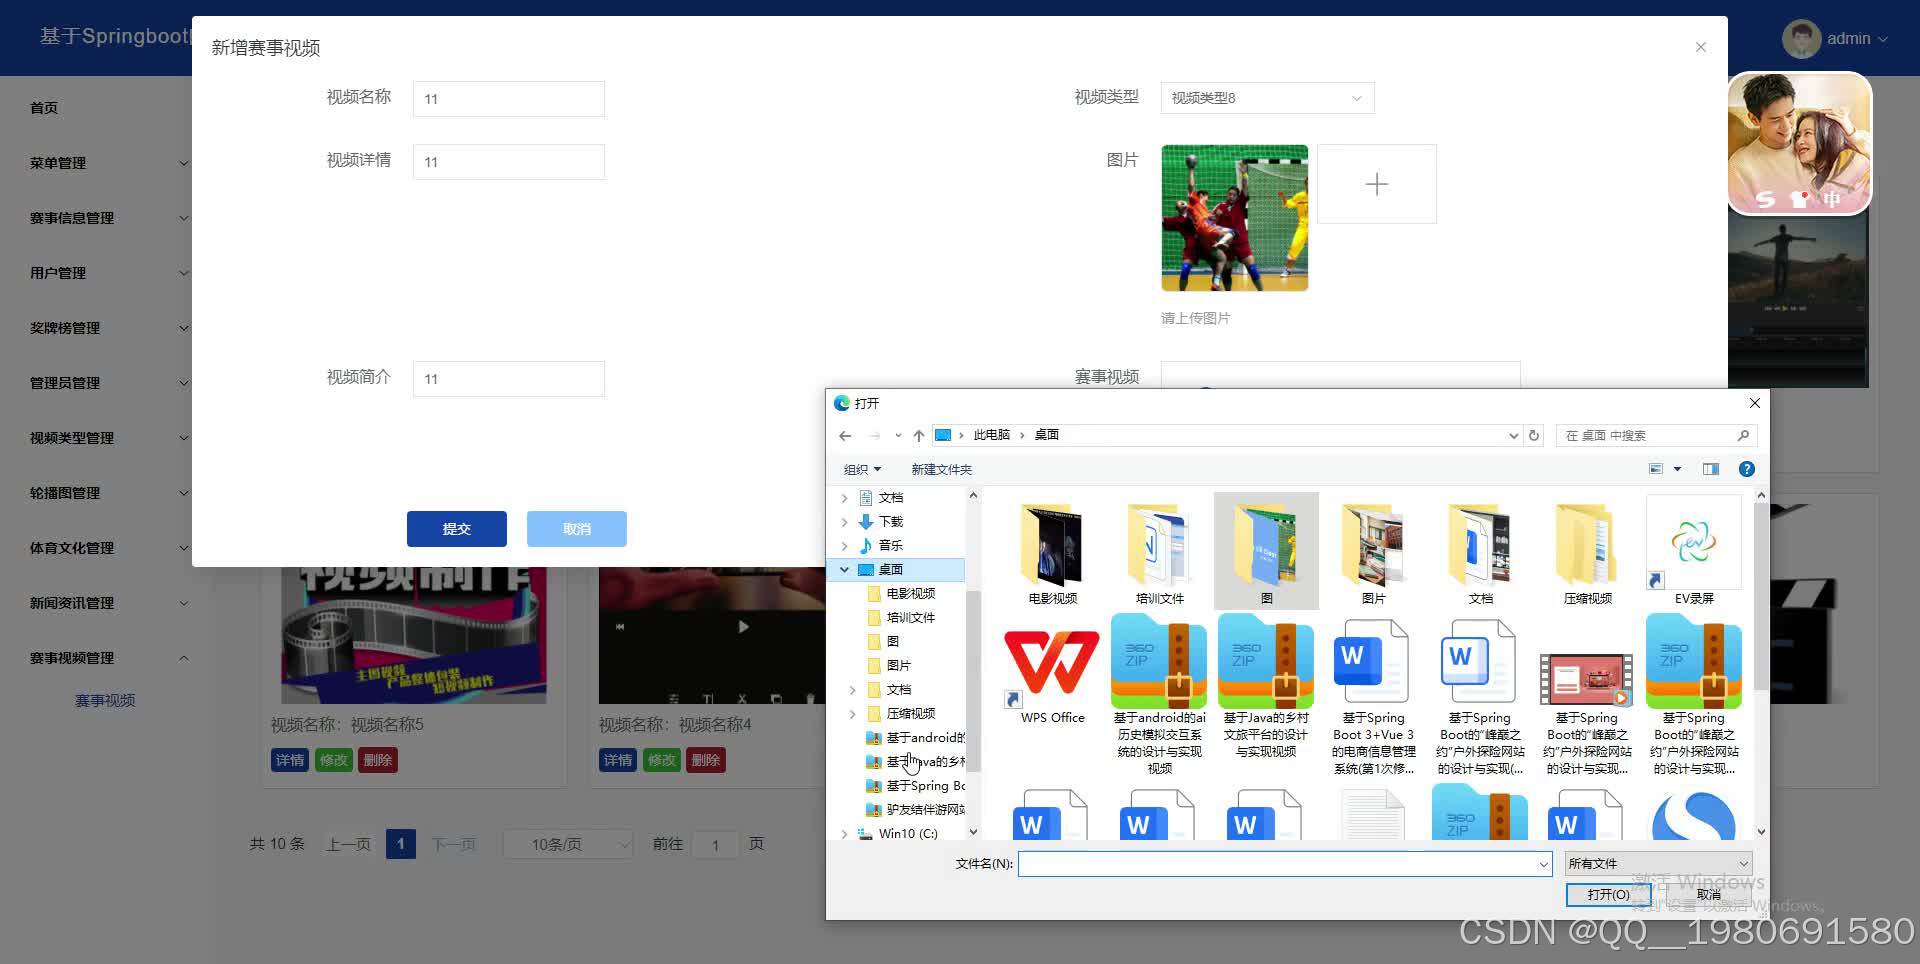Image resolution: width=1920 pixels, height=964 pixels.
Task: Click the 提交 submit button
Action: click(456, 528)
